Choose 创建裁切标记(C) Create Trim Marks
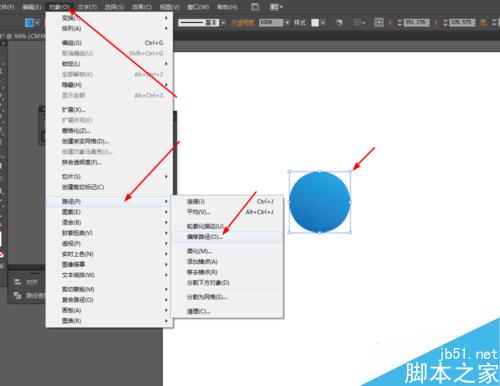This screenshot has height=386, width=500. pos(109,187)
